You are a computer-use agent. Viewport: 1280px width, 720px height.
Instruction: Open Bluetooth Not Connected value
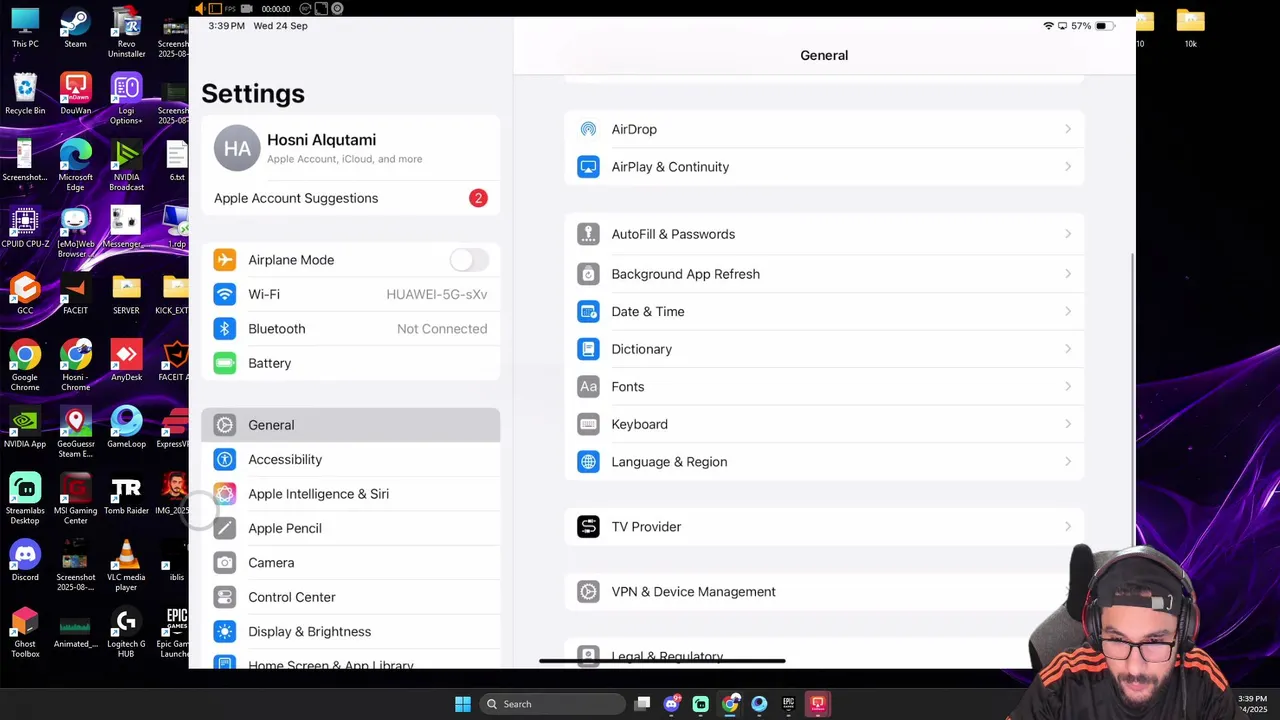pyautogui.click(x=442, y=329)
